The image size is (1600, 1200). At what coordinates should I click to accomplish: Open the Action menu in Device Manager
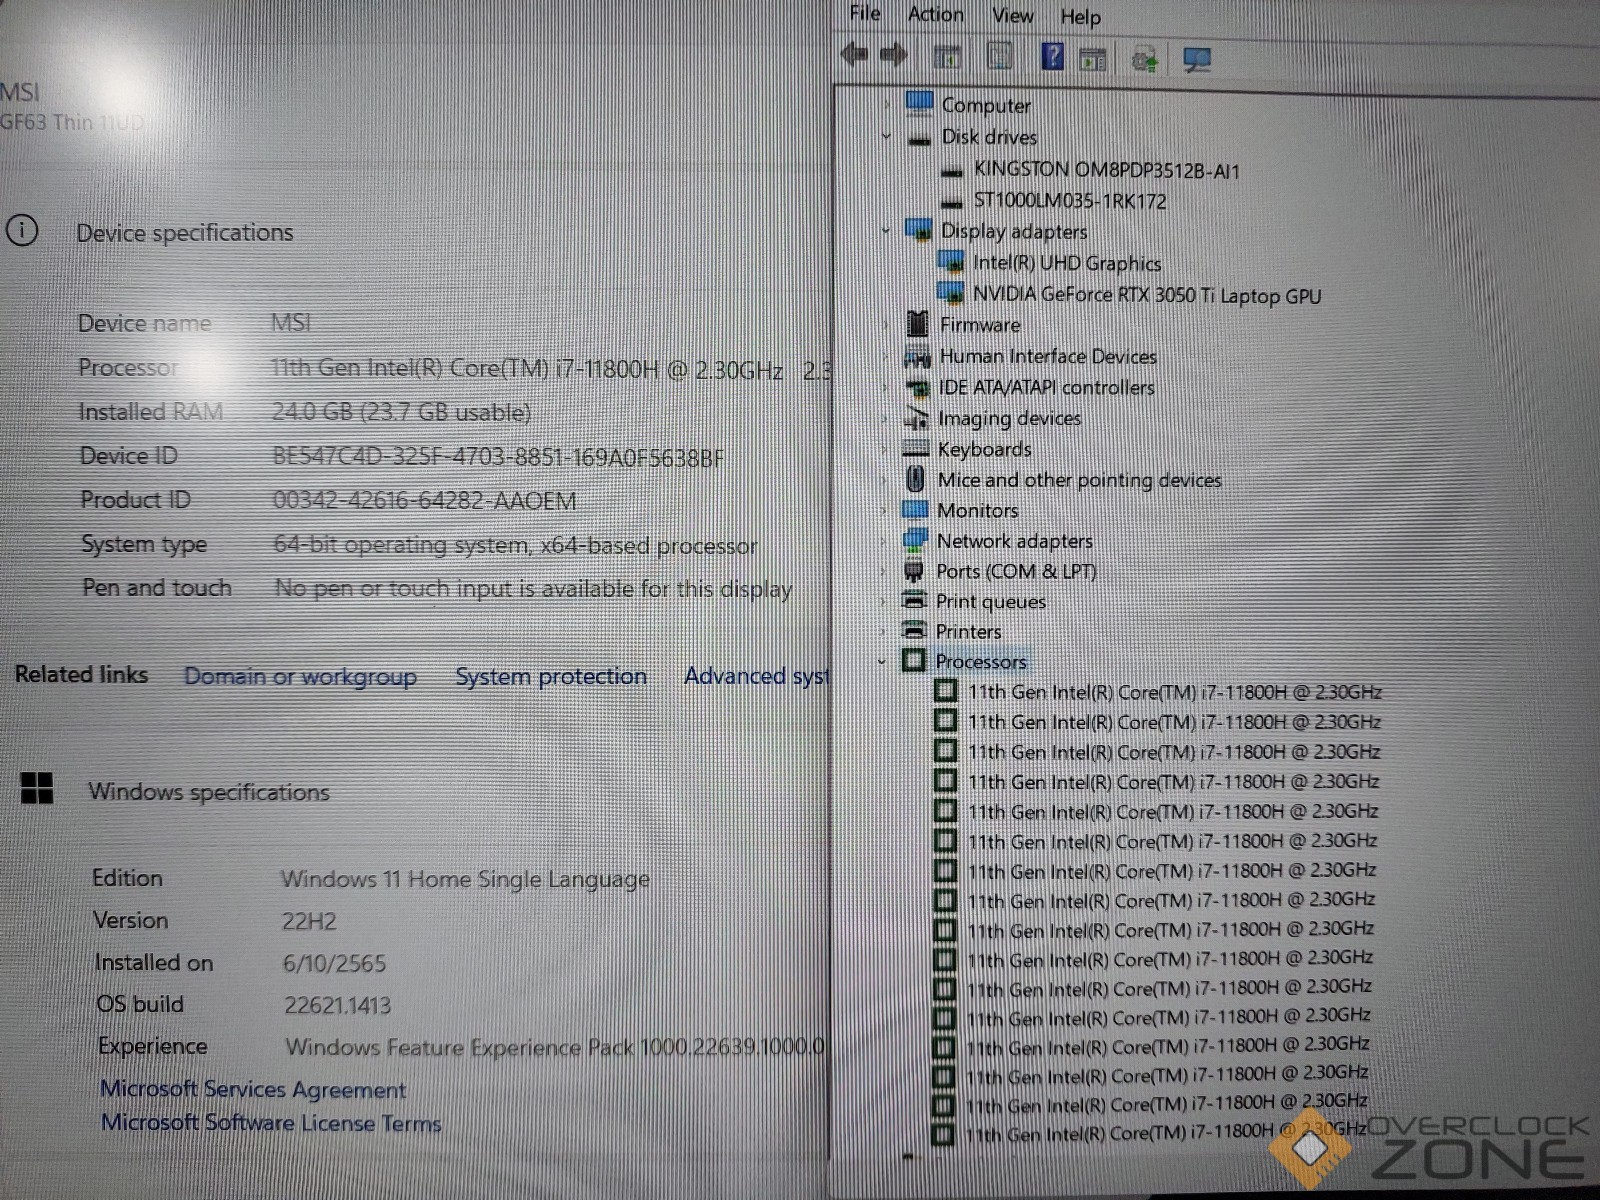936,14
